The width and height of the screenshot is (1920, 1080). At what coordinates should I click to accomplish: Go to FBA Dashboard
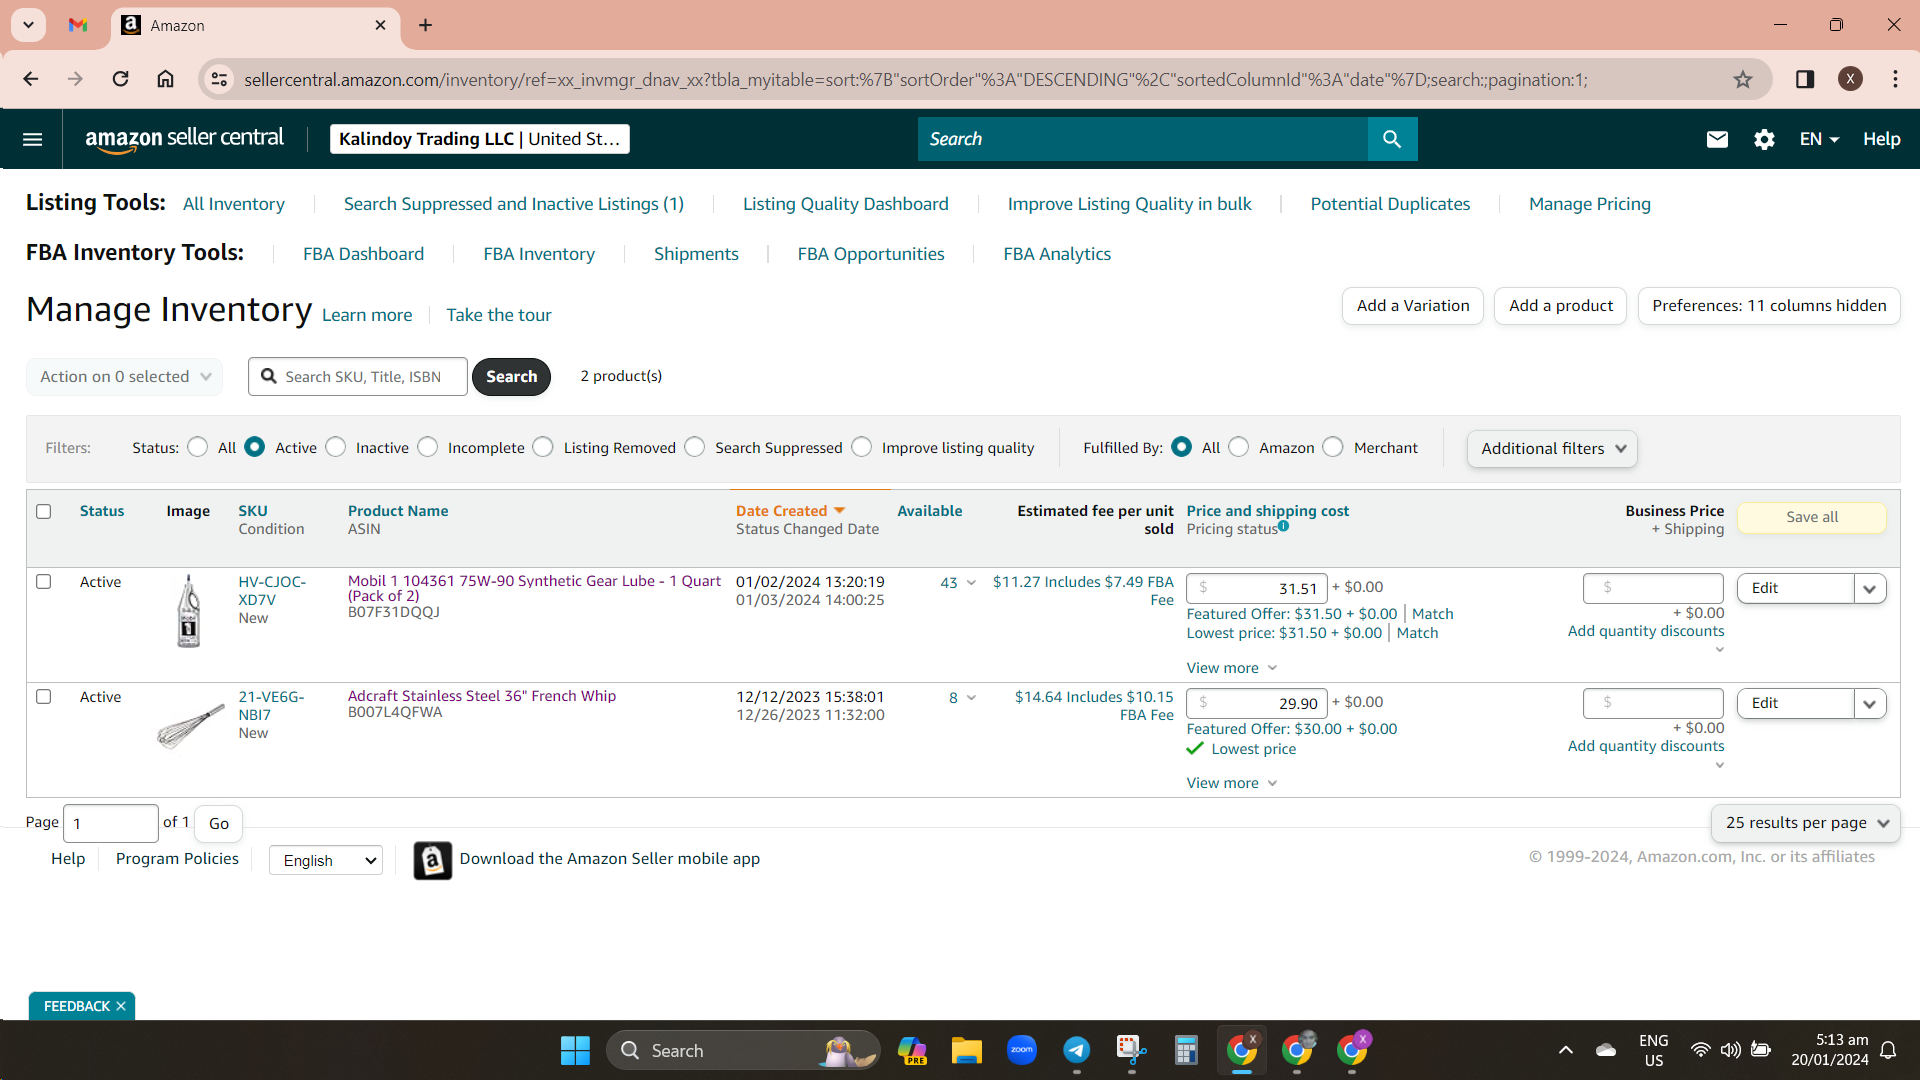coord(364,254)
